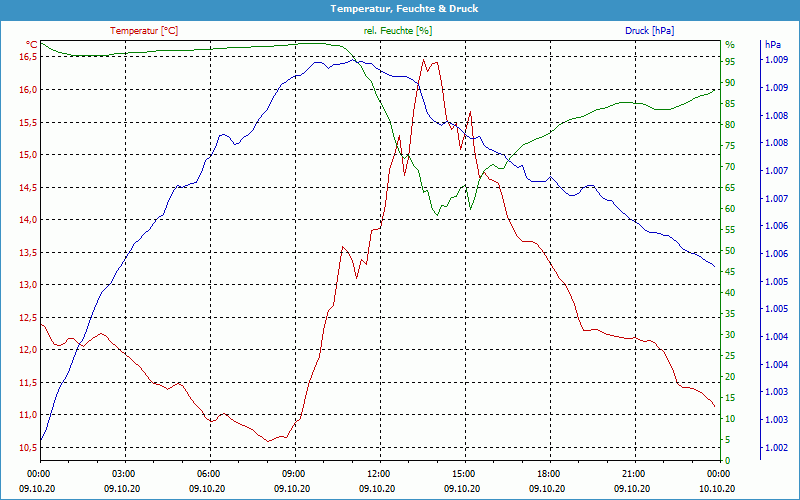Screen dimensions: 800x500
Task: Click the 50 humidity axis tick
Action: (730, 251)
